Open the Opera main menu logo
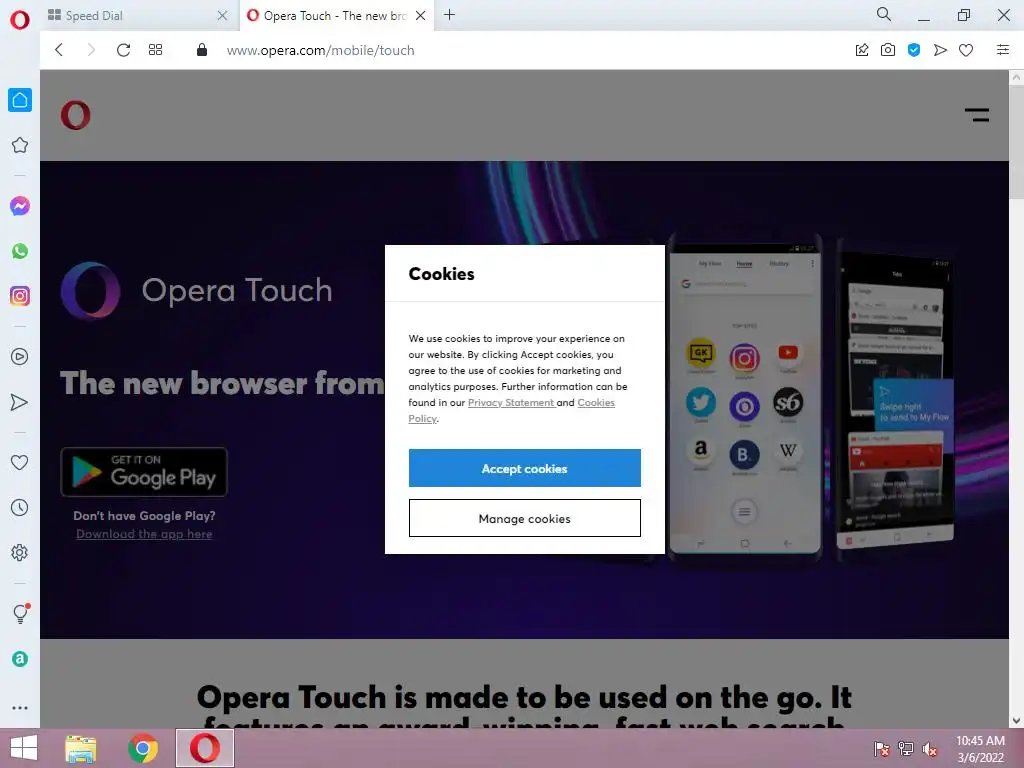This screenshot has width=1024, height=768. click(20, 20)
